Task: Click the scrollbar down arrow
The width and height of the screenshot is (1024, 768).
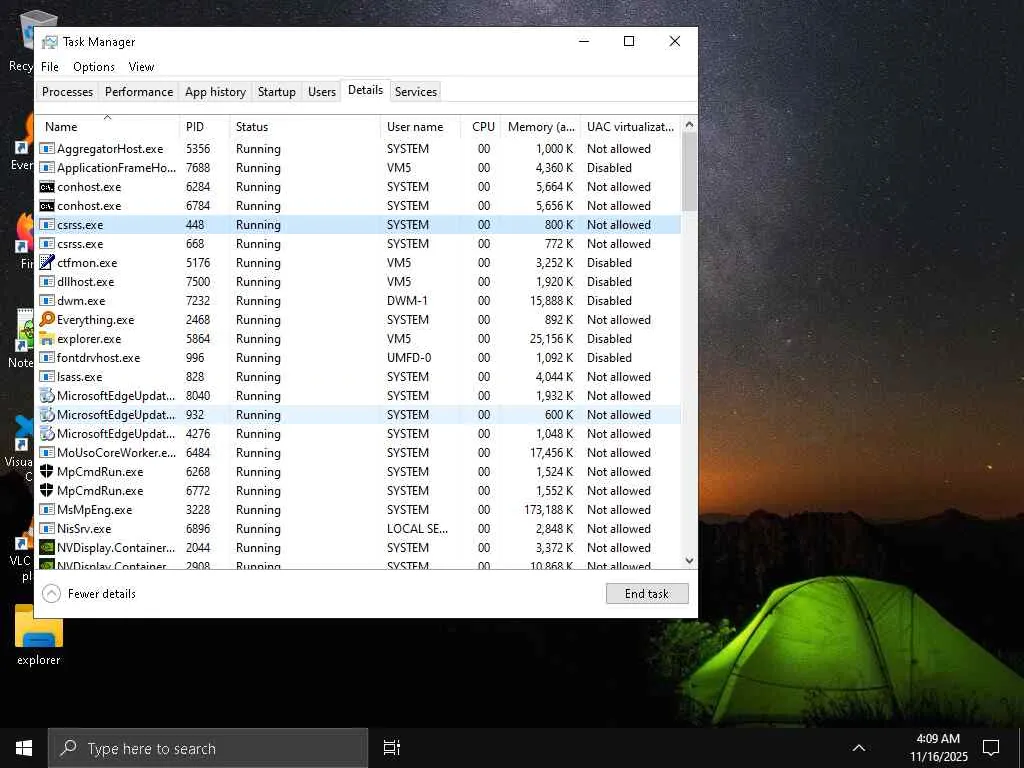Action: (x=689, y=560)
